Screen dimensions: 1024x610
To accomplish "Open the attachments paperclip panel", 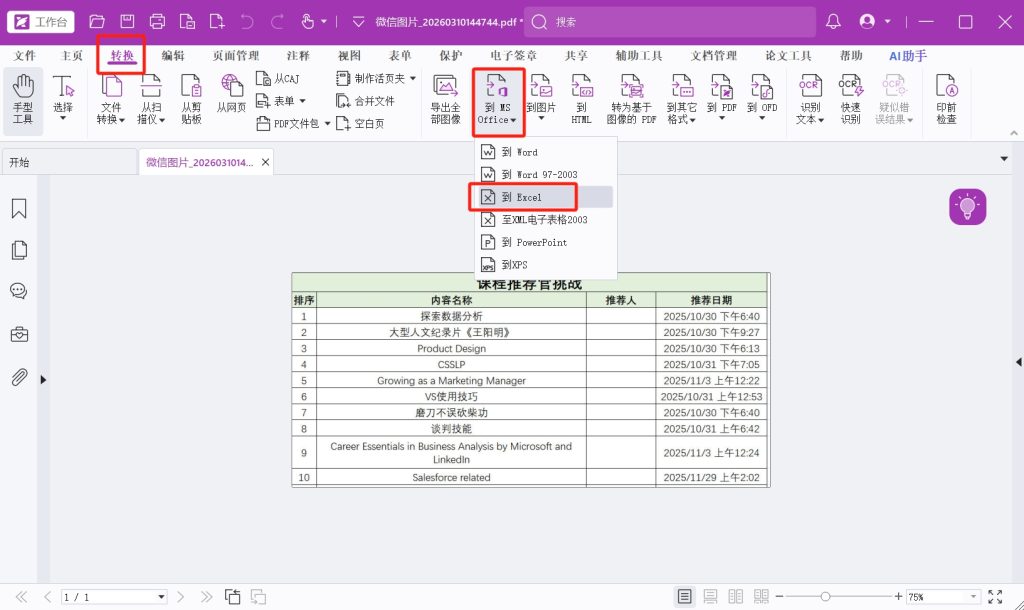I will point(18,377).
